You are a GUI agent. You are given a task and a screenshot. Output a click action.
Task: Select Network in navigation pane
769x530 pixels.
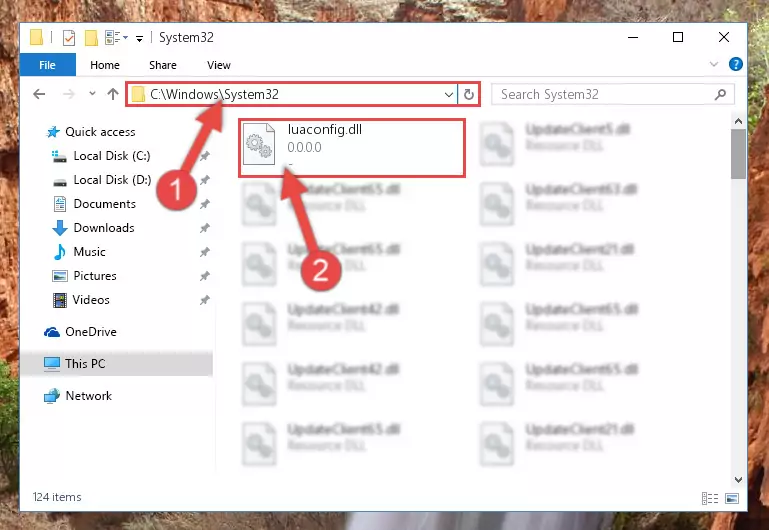click(x=88, y=396)
